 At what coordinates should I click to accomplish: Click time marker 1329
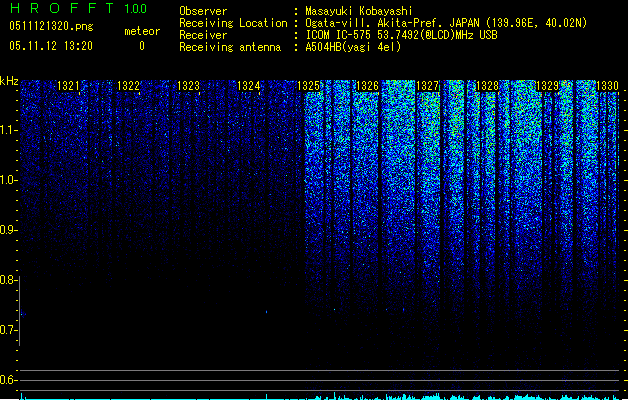[x=547, y=86]
